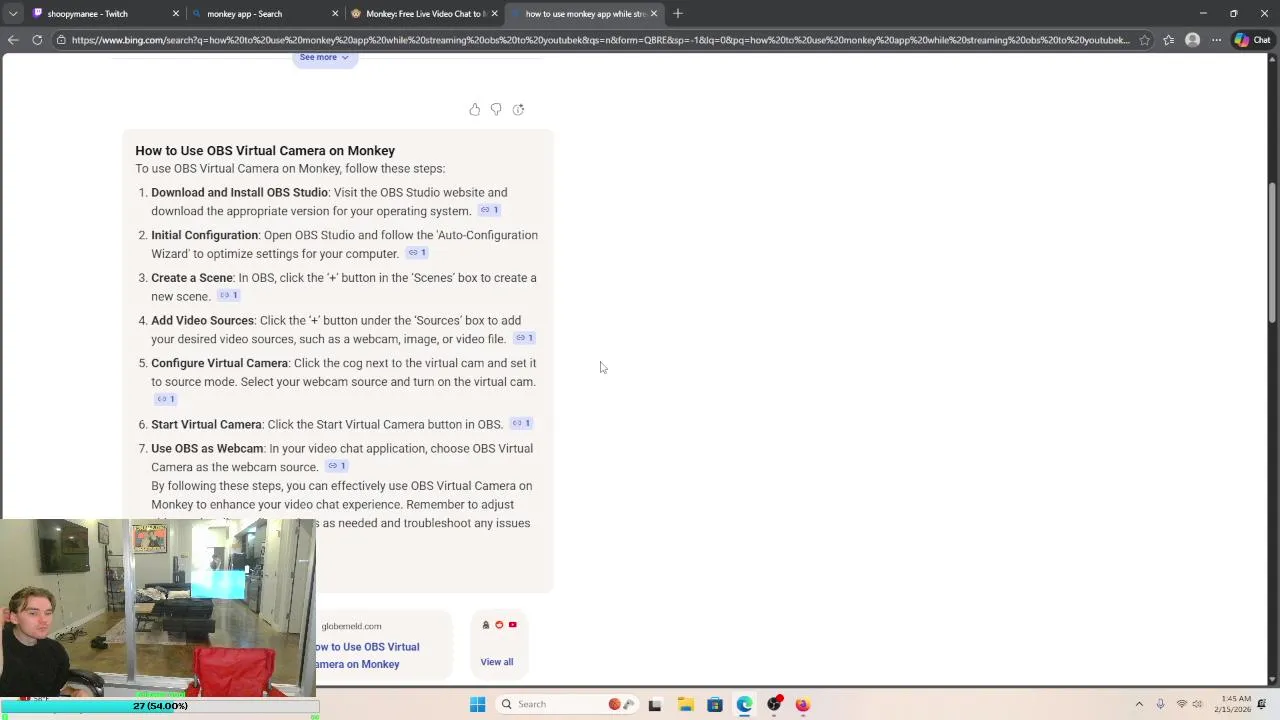1280x720 pixels.
Task: Open citation 1 for Use OBS as Webcam step
Action: pyautogui.click(x=336, y=466)
